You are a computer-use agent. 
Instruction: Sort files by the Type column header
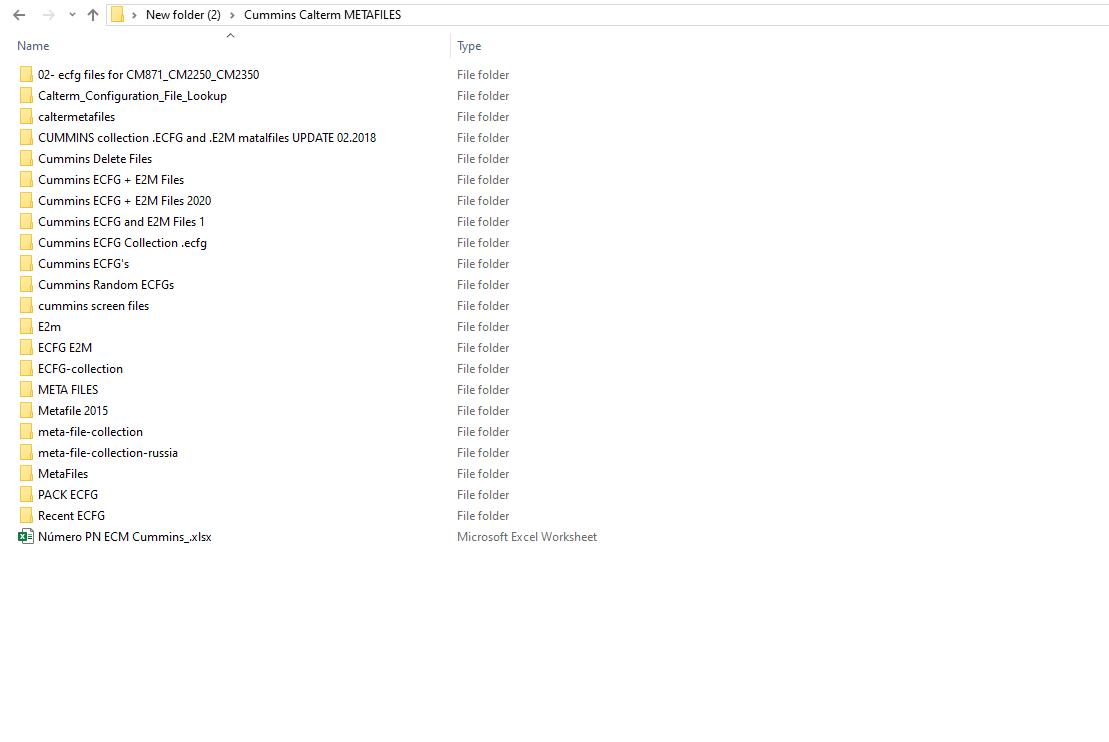pos(469,46)
